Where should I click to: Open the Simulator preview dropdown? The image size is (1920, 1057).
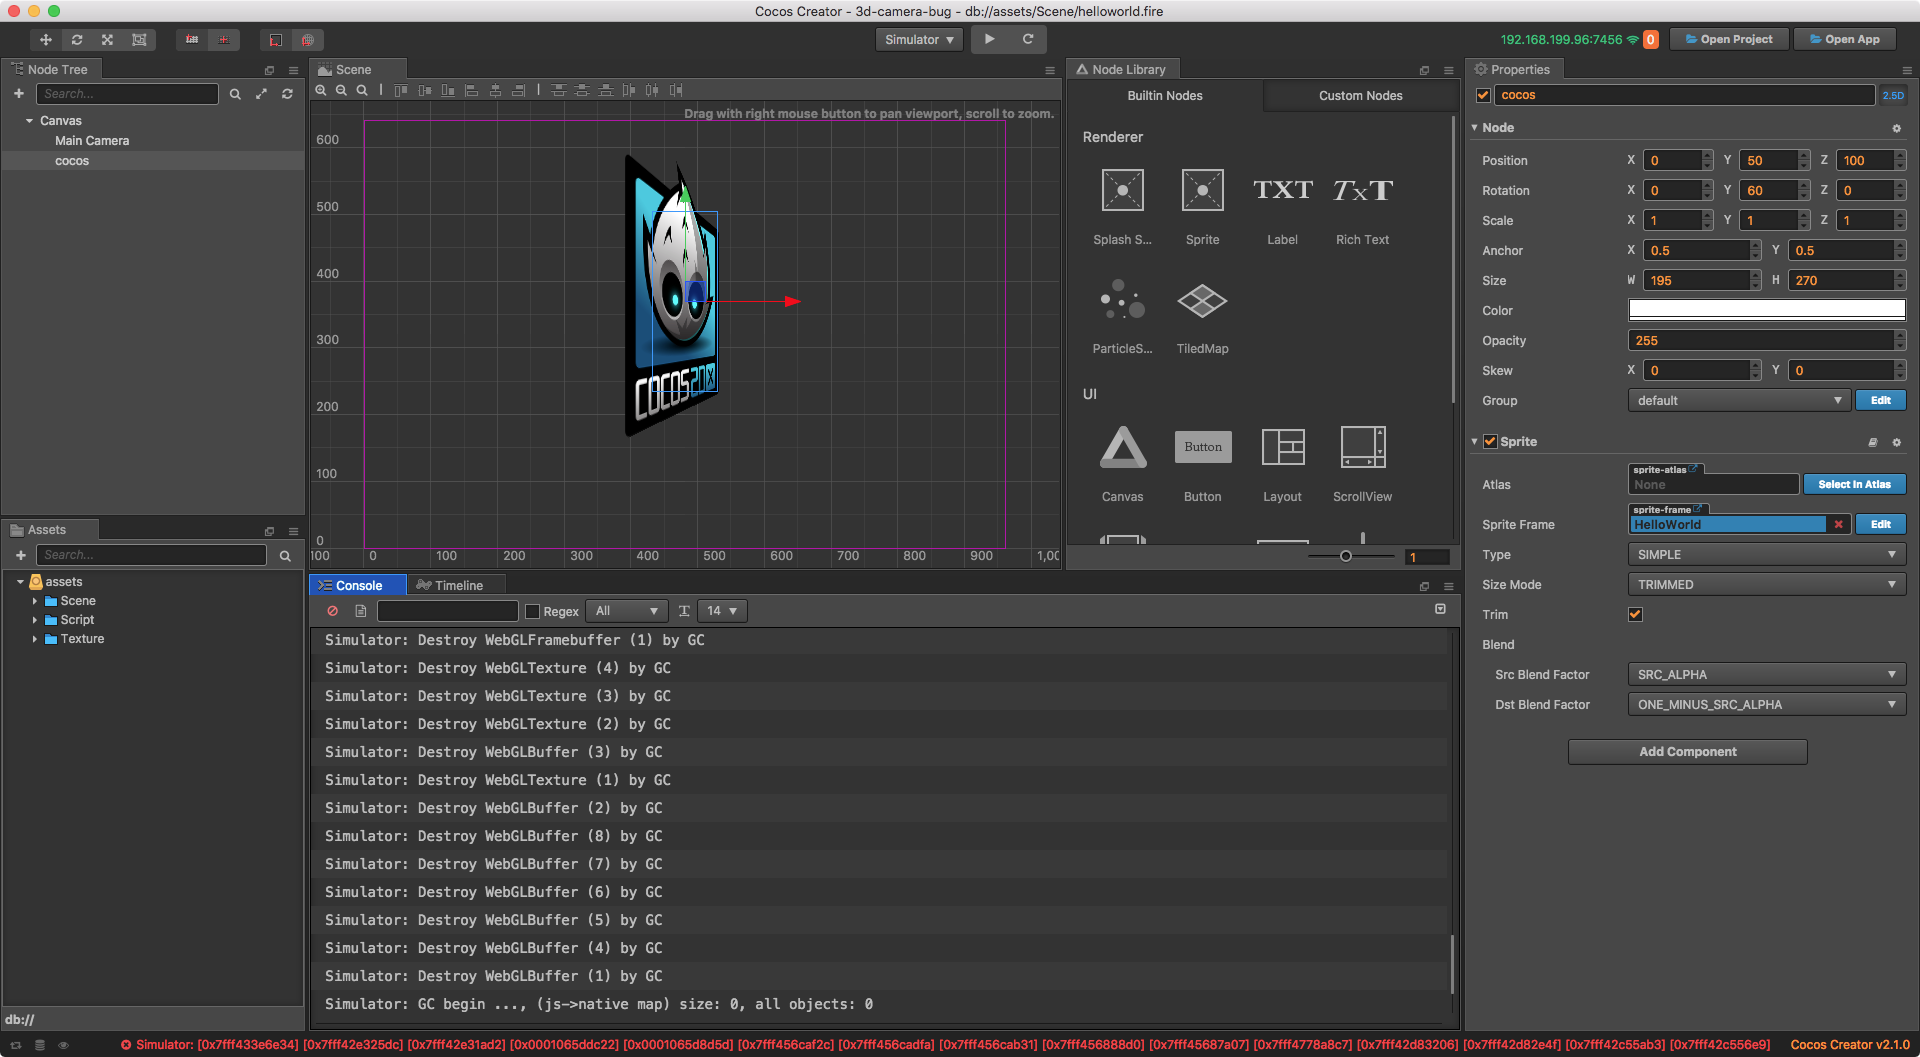(x=919, y=40)
